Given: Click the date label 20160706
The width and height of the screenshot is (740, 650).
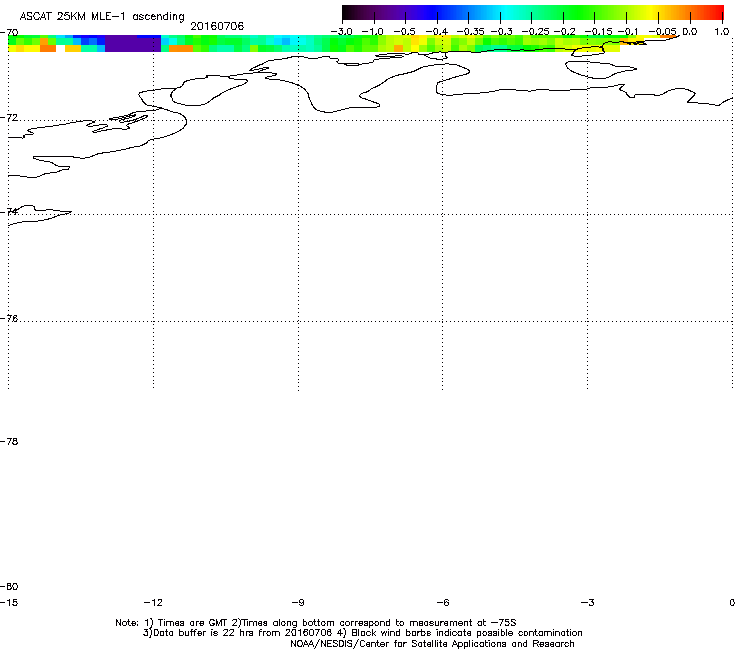Looking at the screenshot, I should (217, 26).
